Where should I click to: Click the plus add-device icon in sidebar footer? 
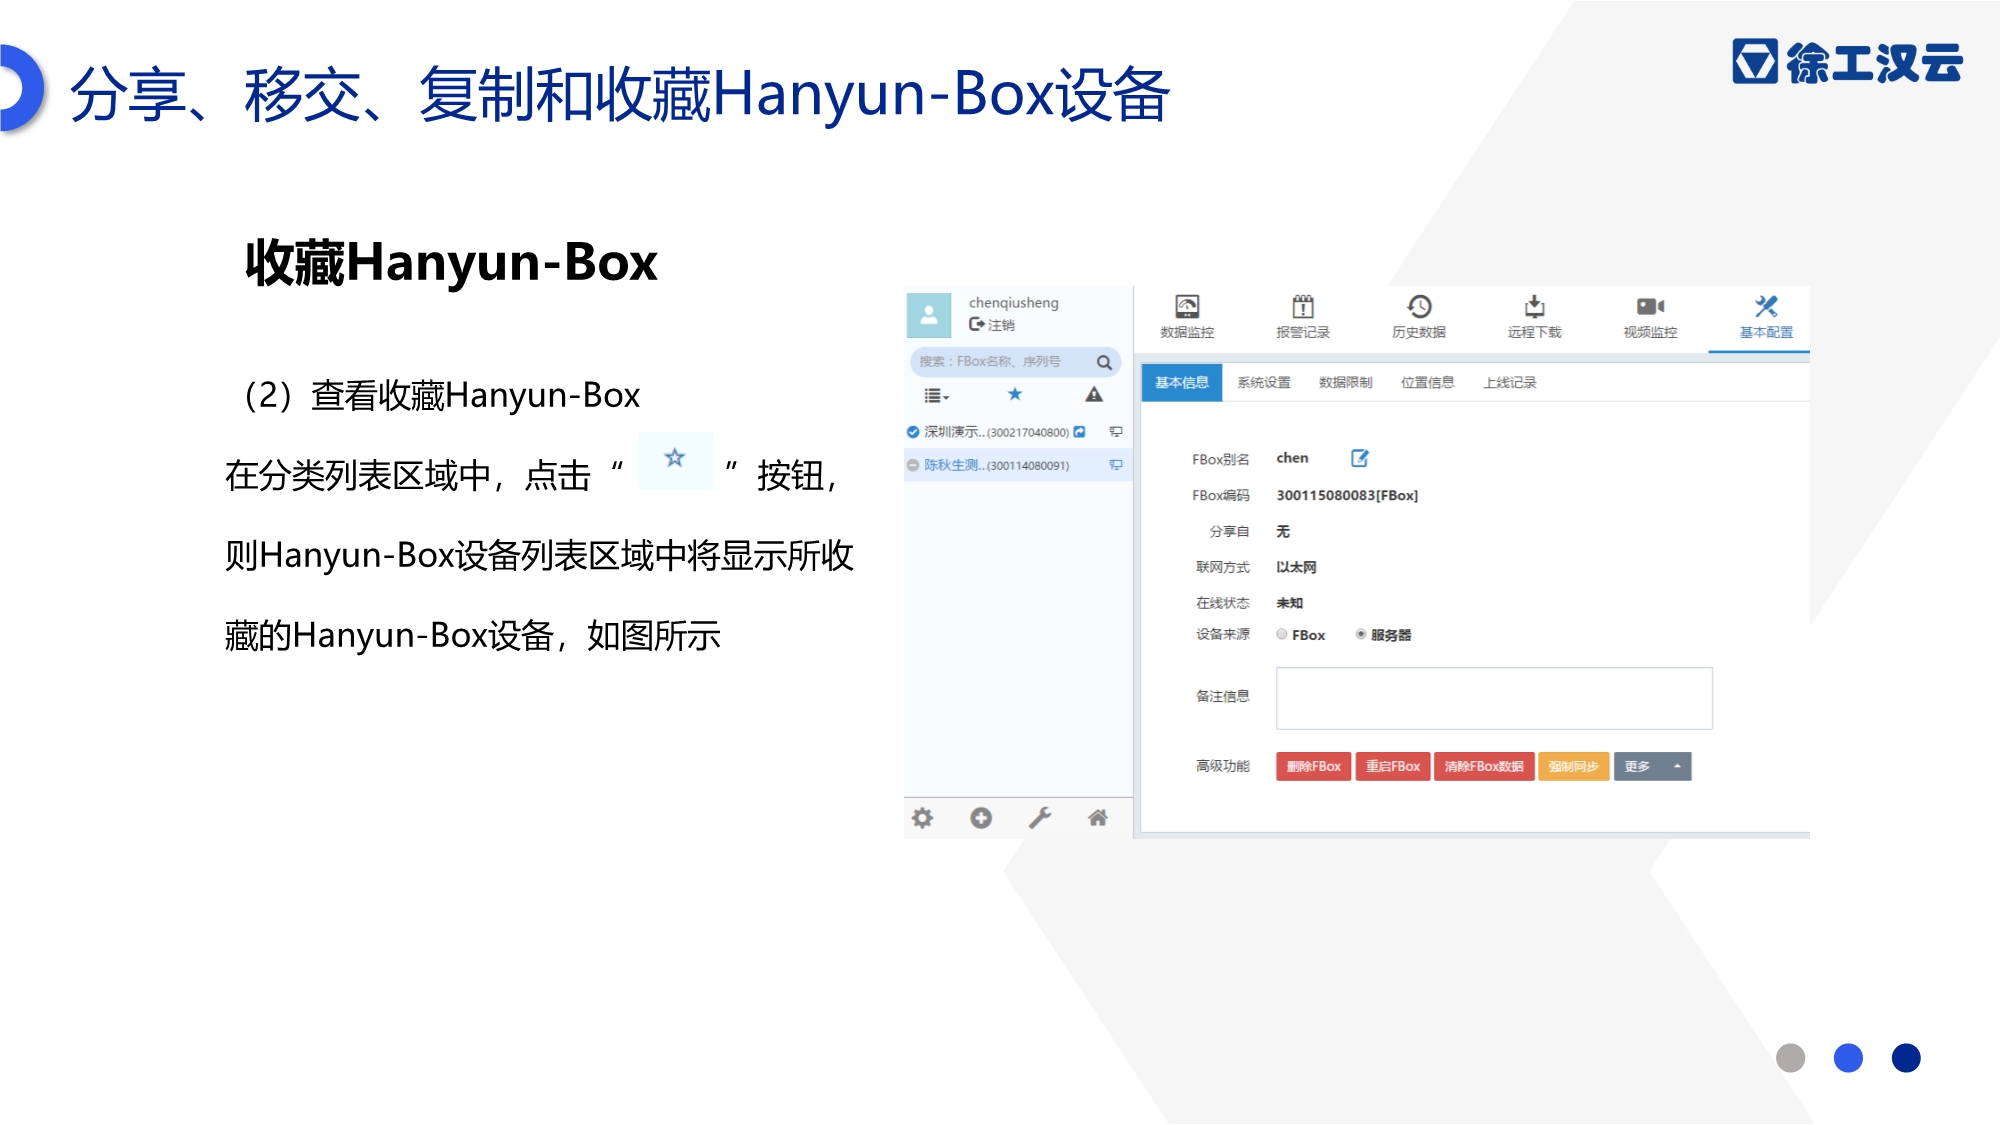pos(981,818)
